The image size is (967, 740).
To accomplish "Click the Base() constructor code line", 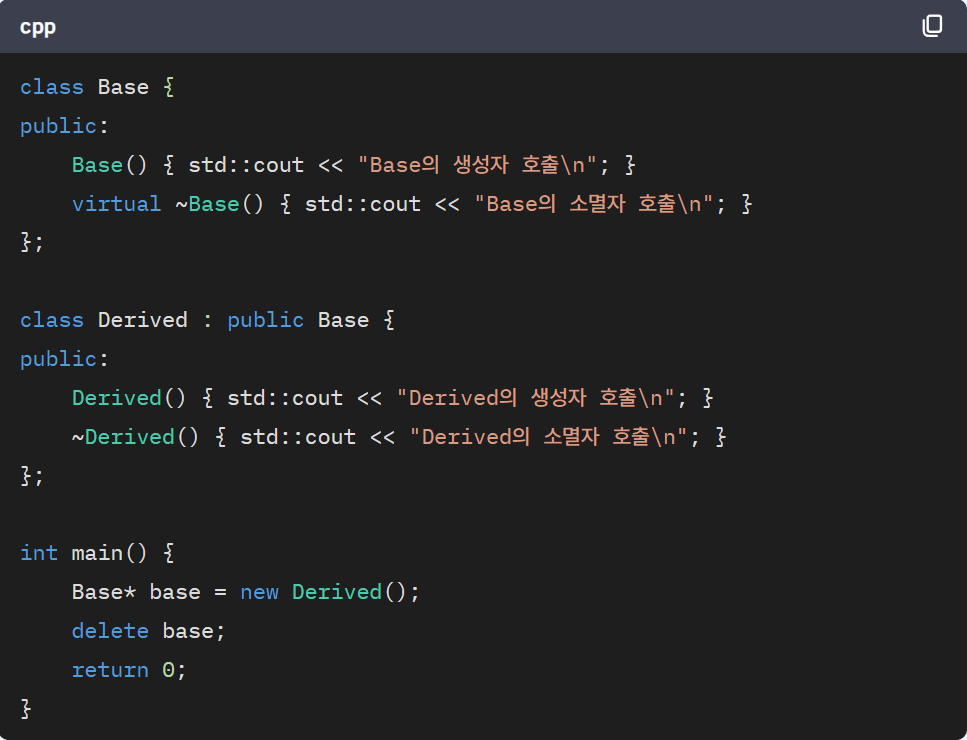I will point(353,165).
